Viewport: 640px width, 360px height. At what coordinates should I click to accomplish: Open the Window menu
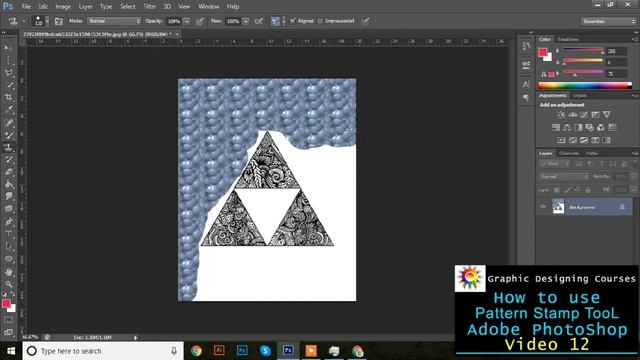tap(209, 7)
